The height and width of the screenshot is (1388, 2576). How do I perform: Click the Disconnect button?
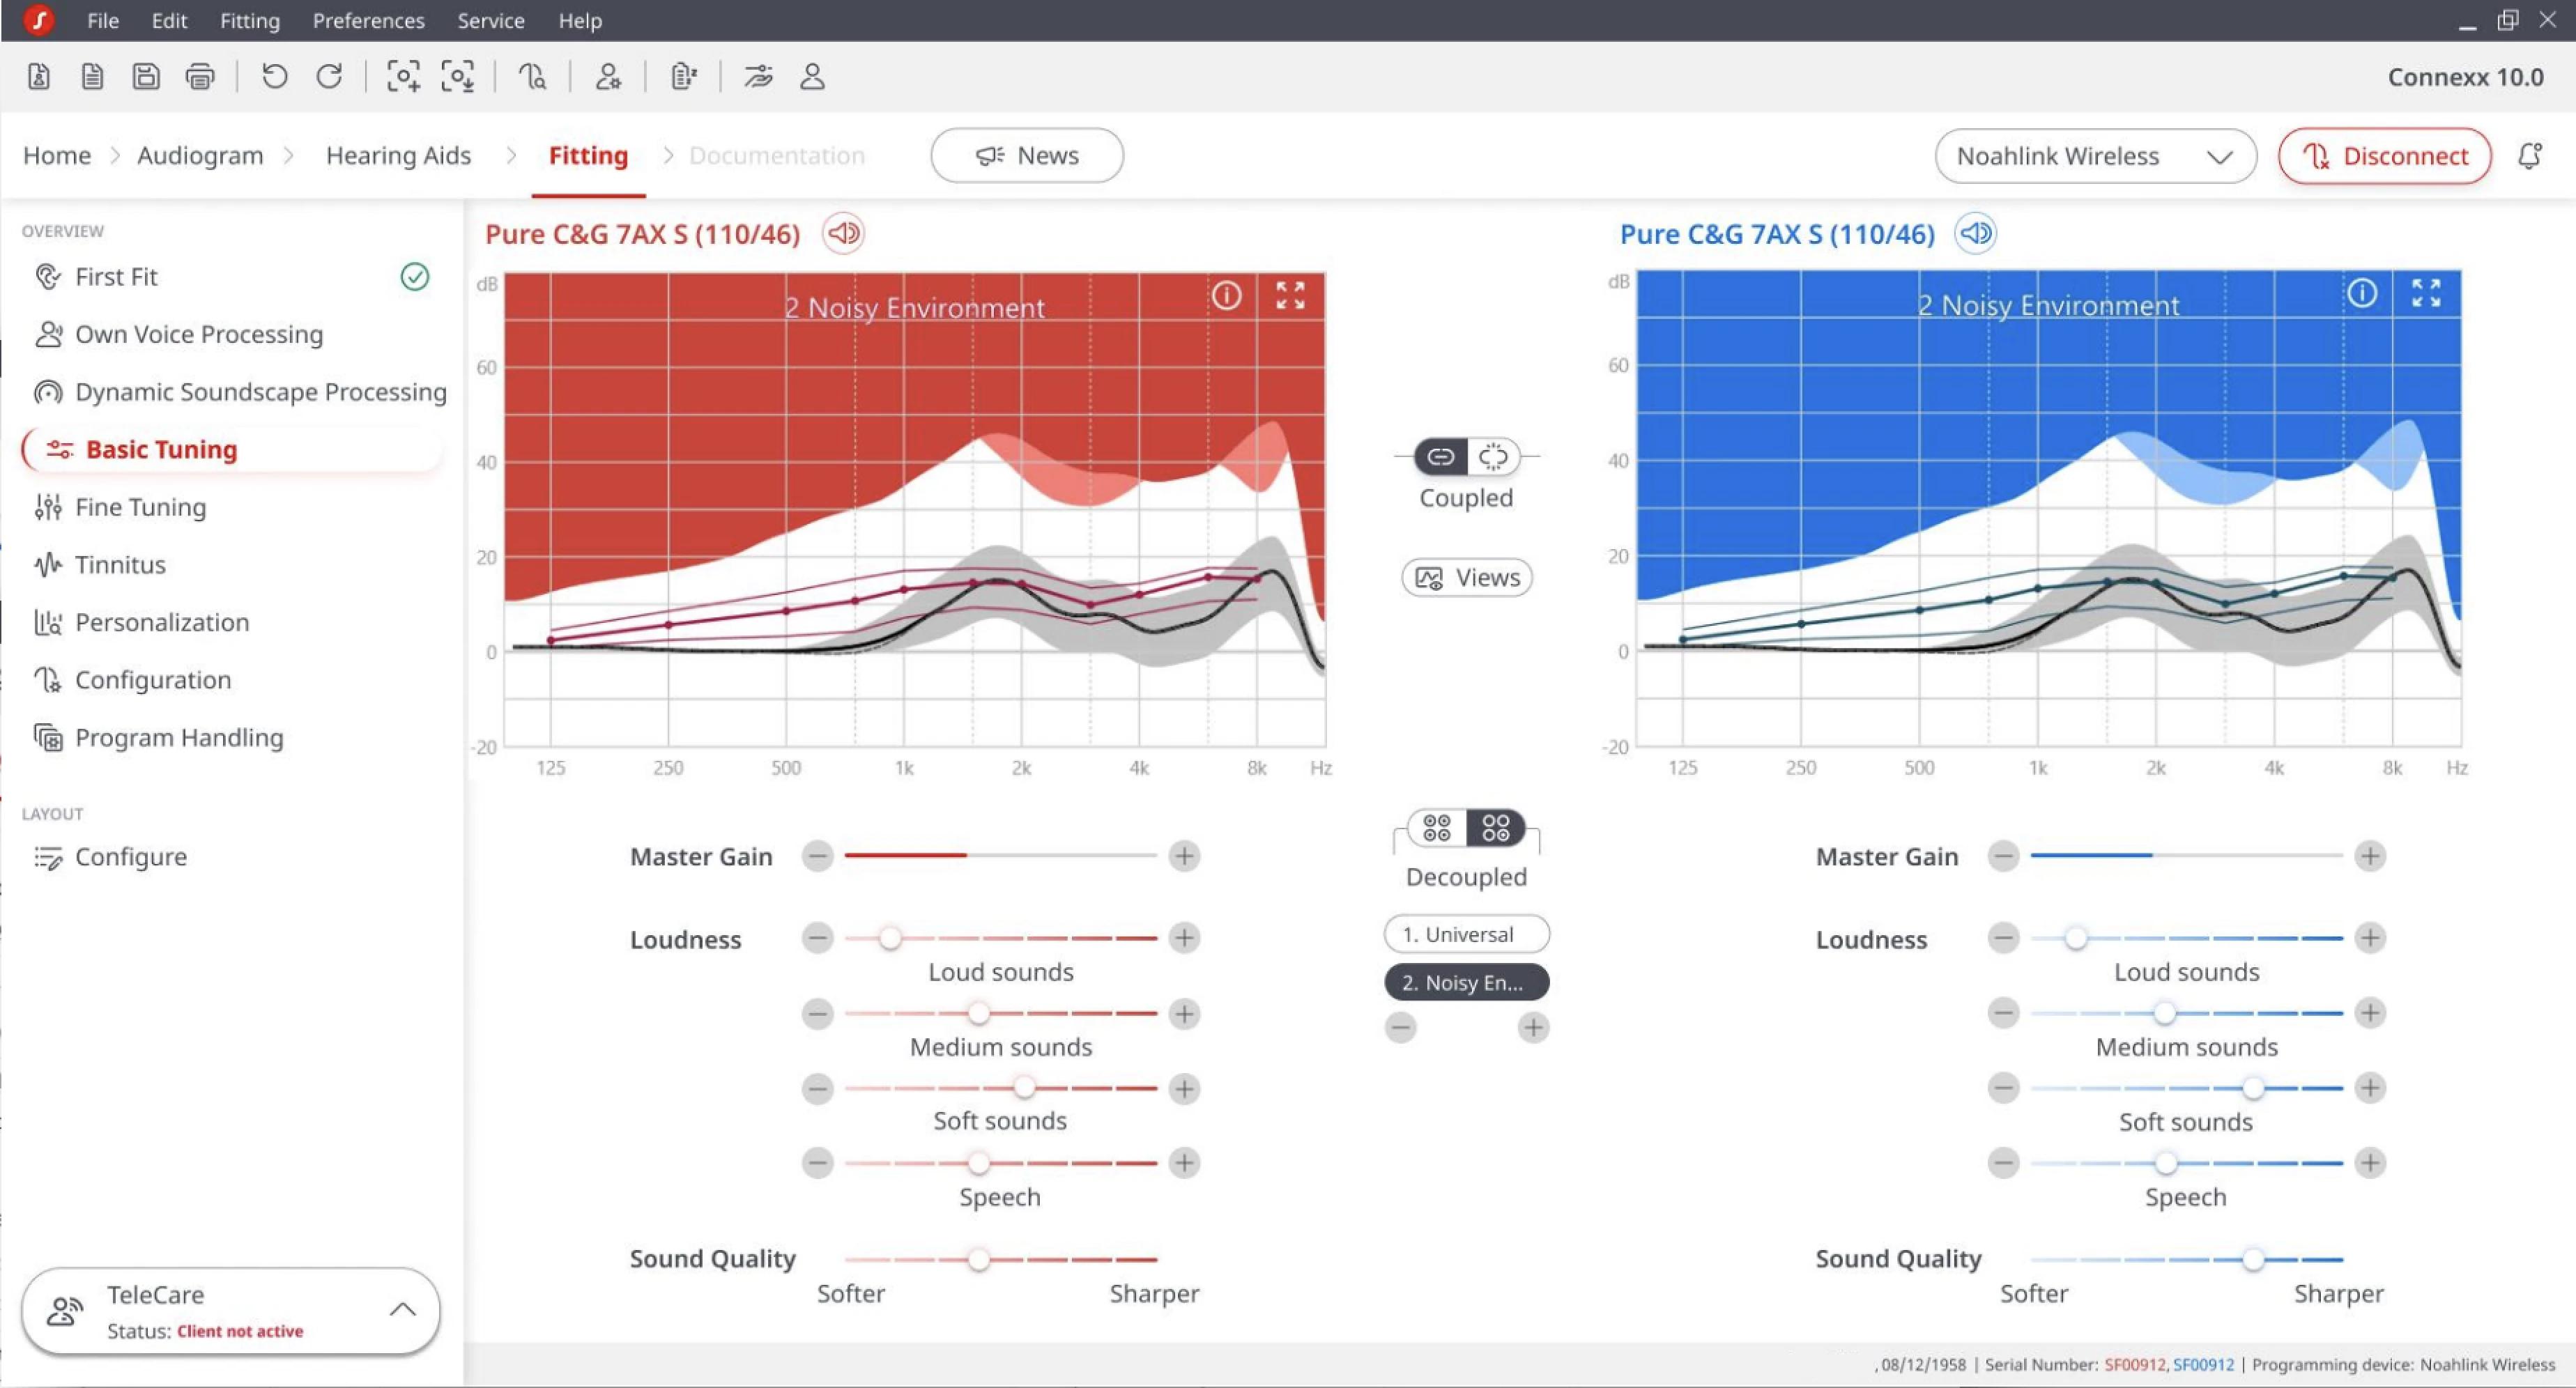click(2384, 156)
